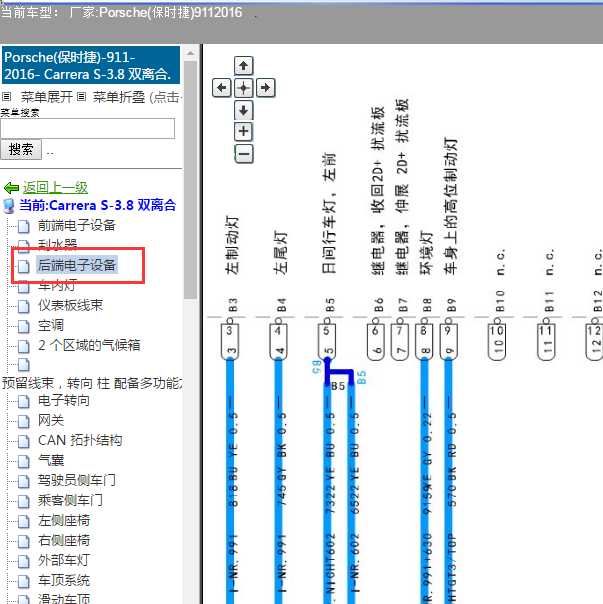Pan the diagram right using the right arrow
This screenshot has height=604, width=603.
265,88
